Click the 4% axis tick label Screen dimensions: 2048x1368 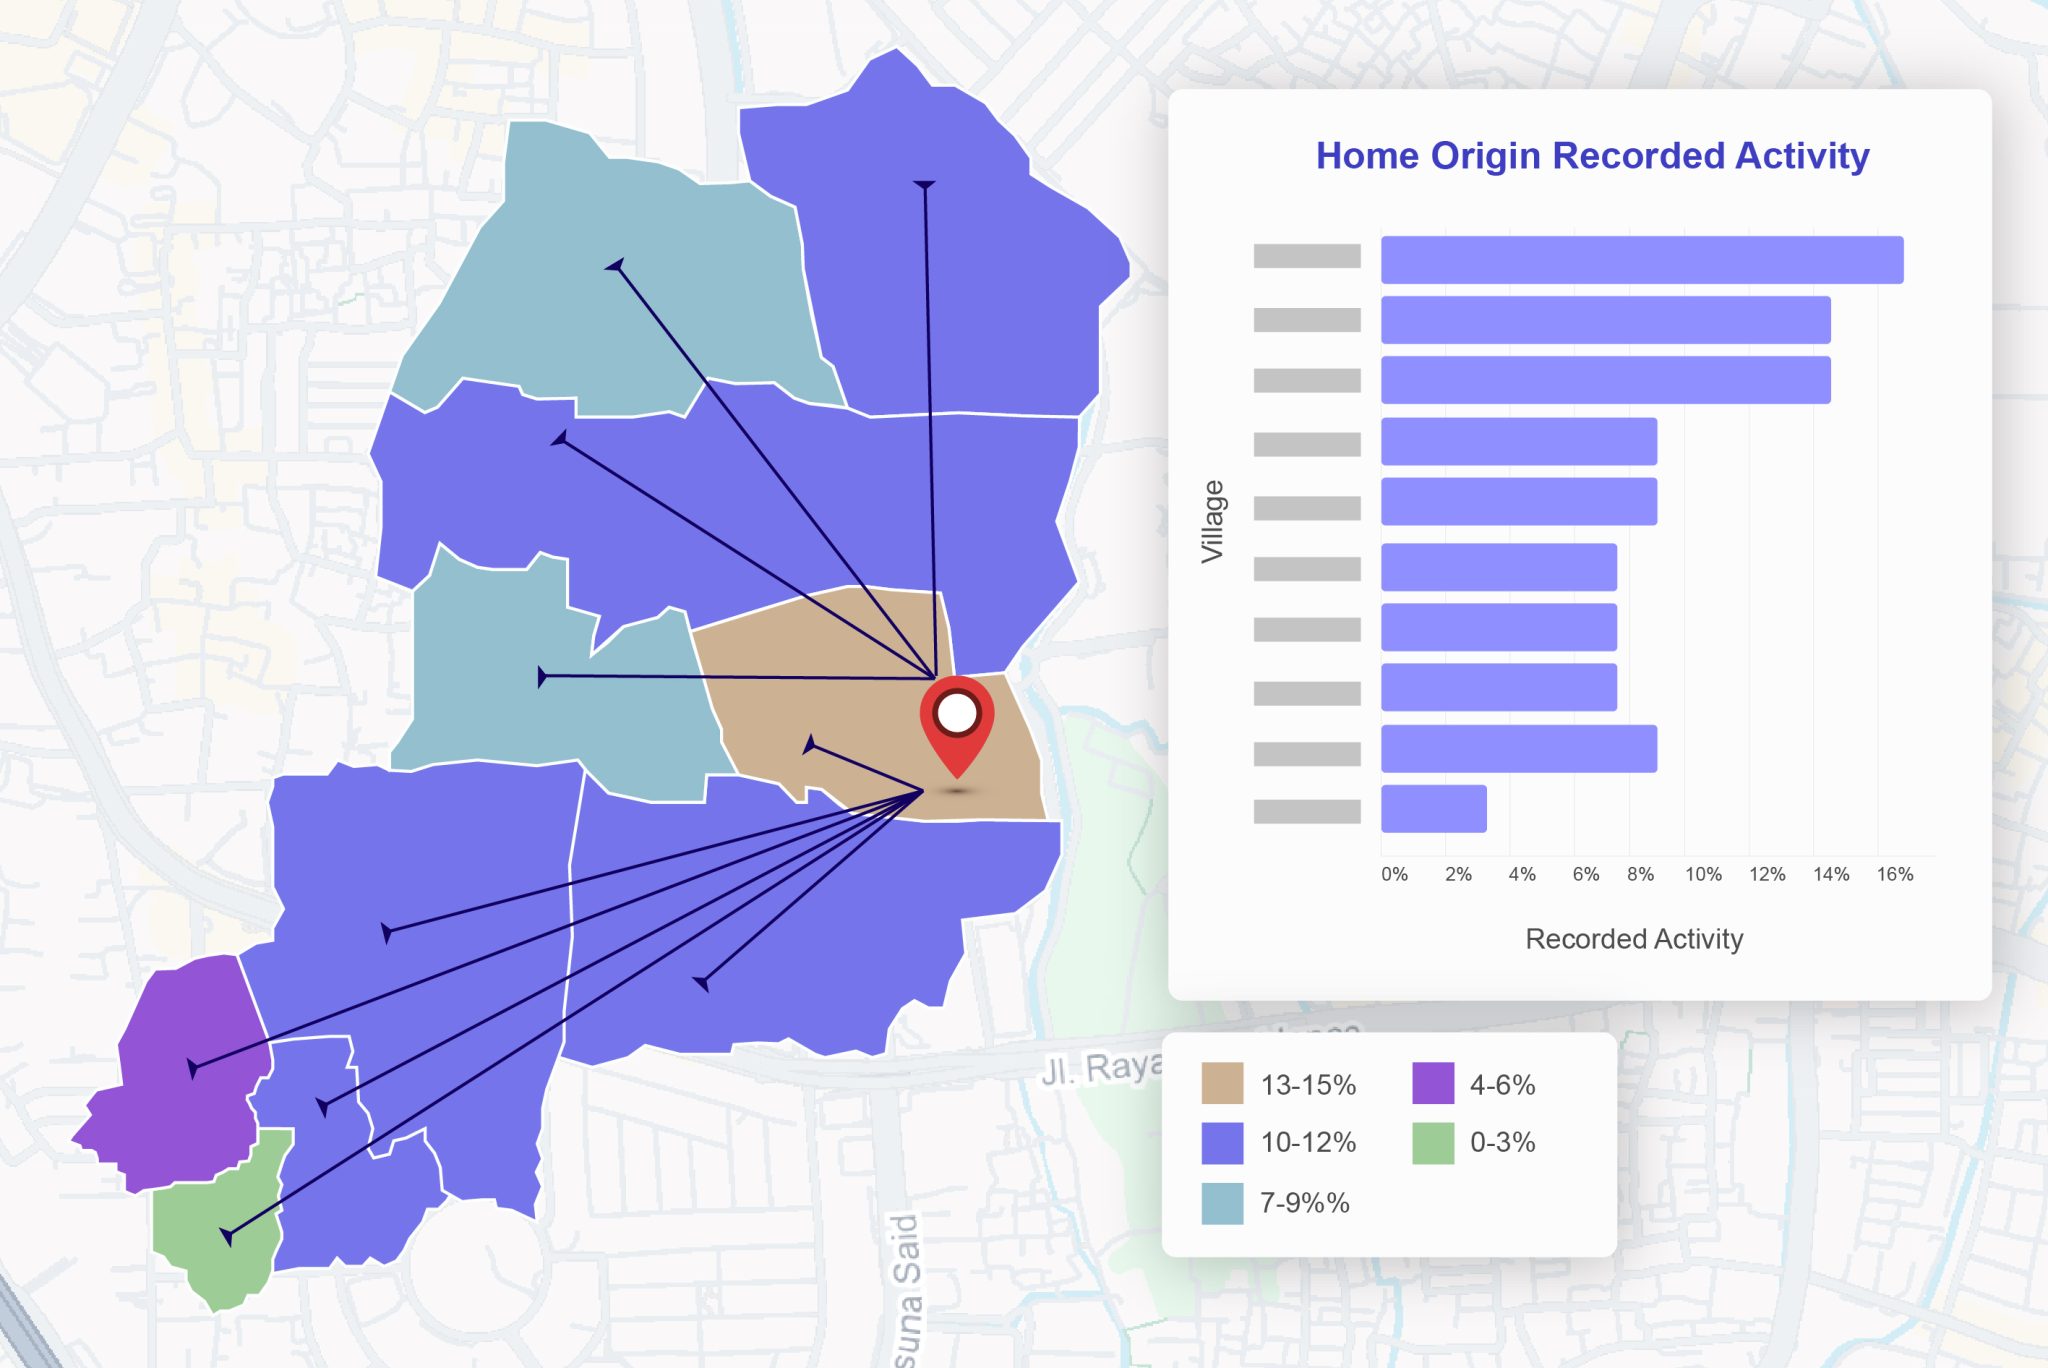pyautogui.click(x=1522, y=874)
